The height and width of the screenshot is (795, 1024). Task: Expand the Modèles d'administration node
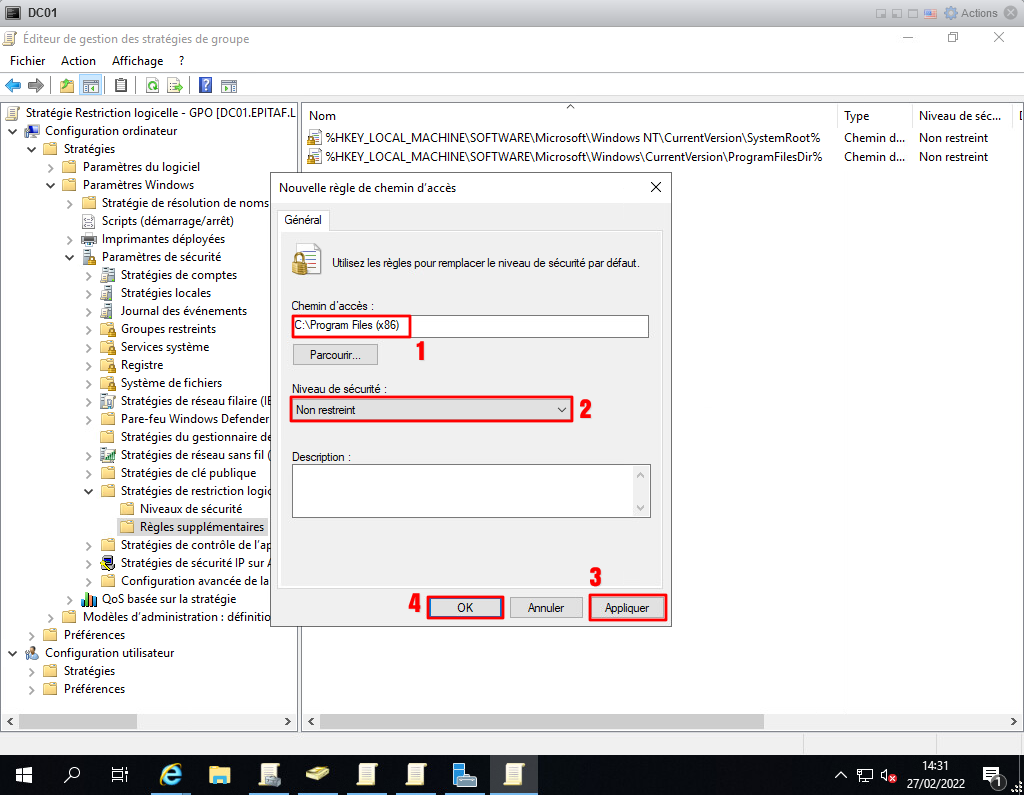51,617
